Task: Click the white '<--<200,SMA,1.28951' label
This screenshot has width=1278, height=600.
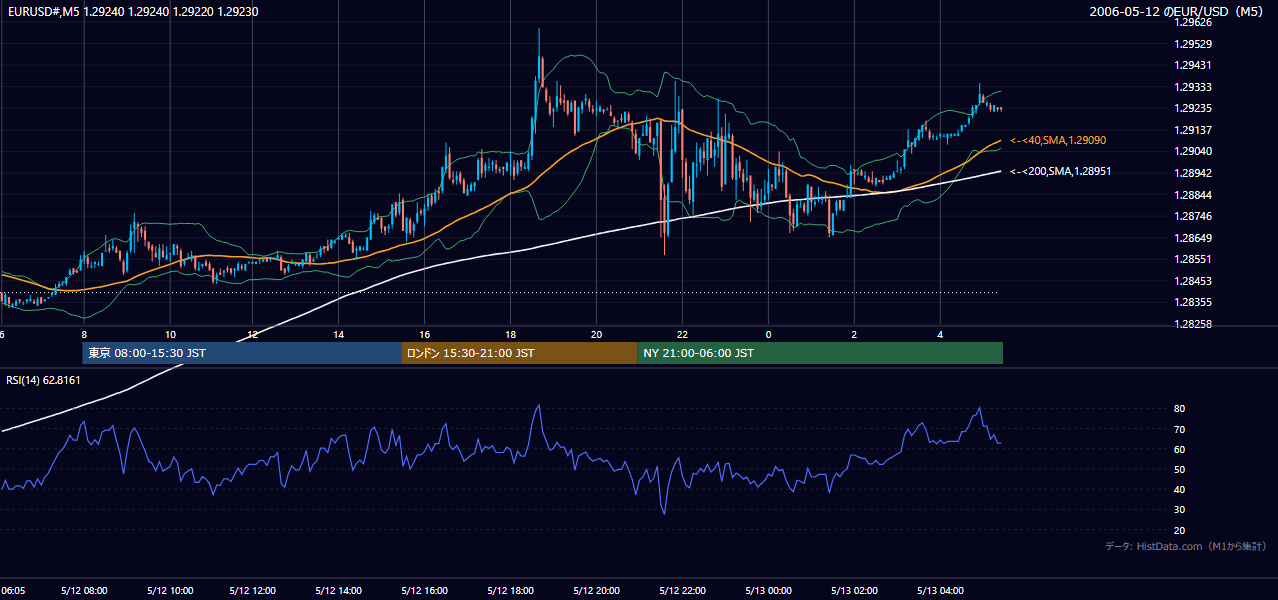Action: tap(1060, 172)
